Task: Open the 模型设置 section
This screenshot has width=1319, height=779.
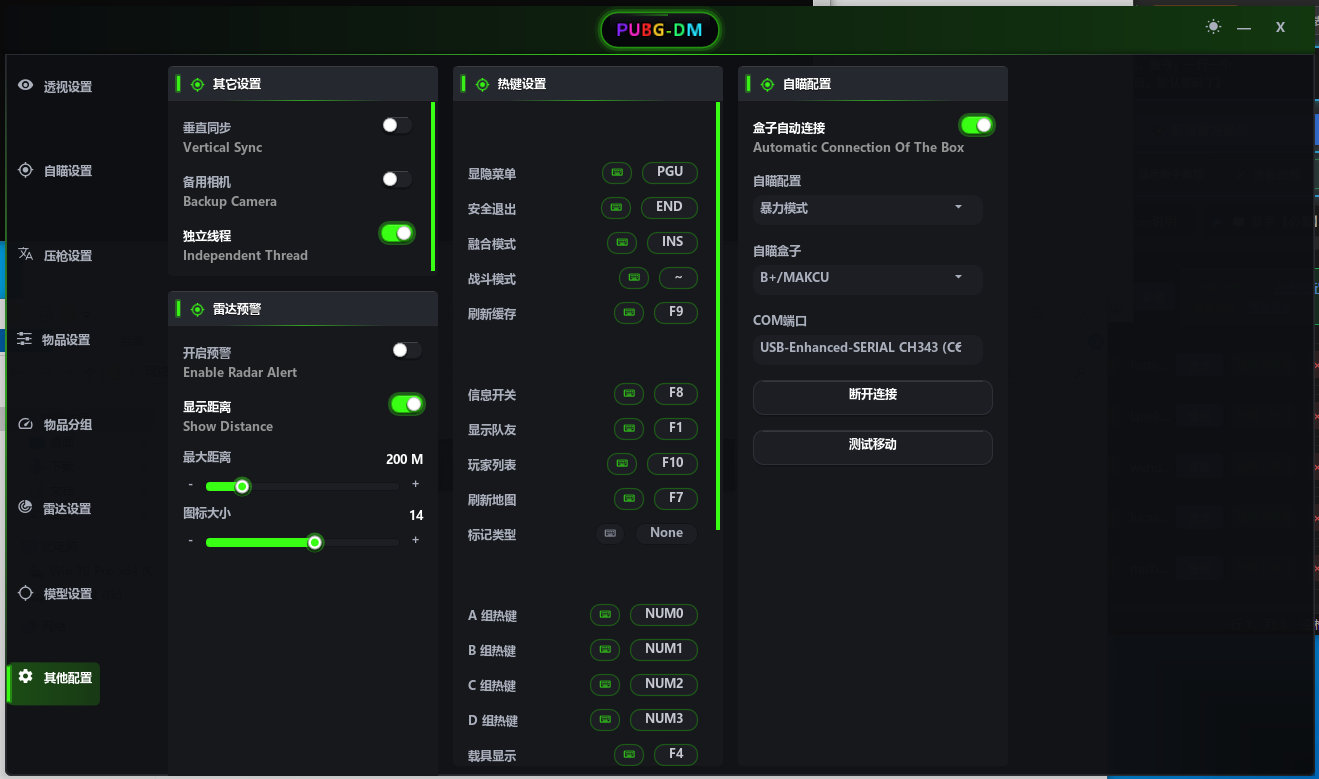Action: point(55,593)
